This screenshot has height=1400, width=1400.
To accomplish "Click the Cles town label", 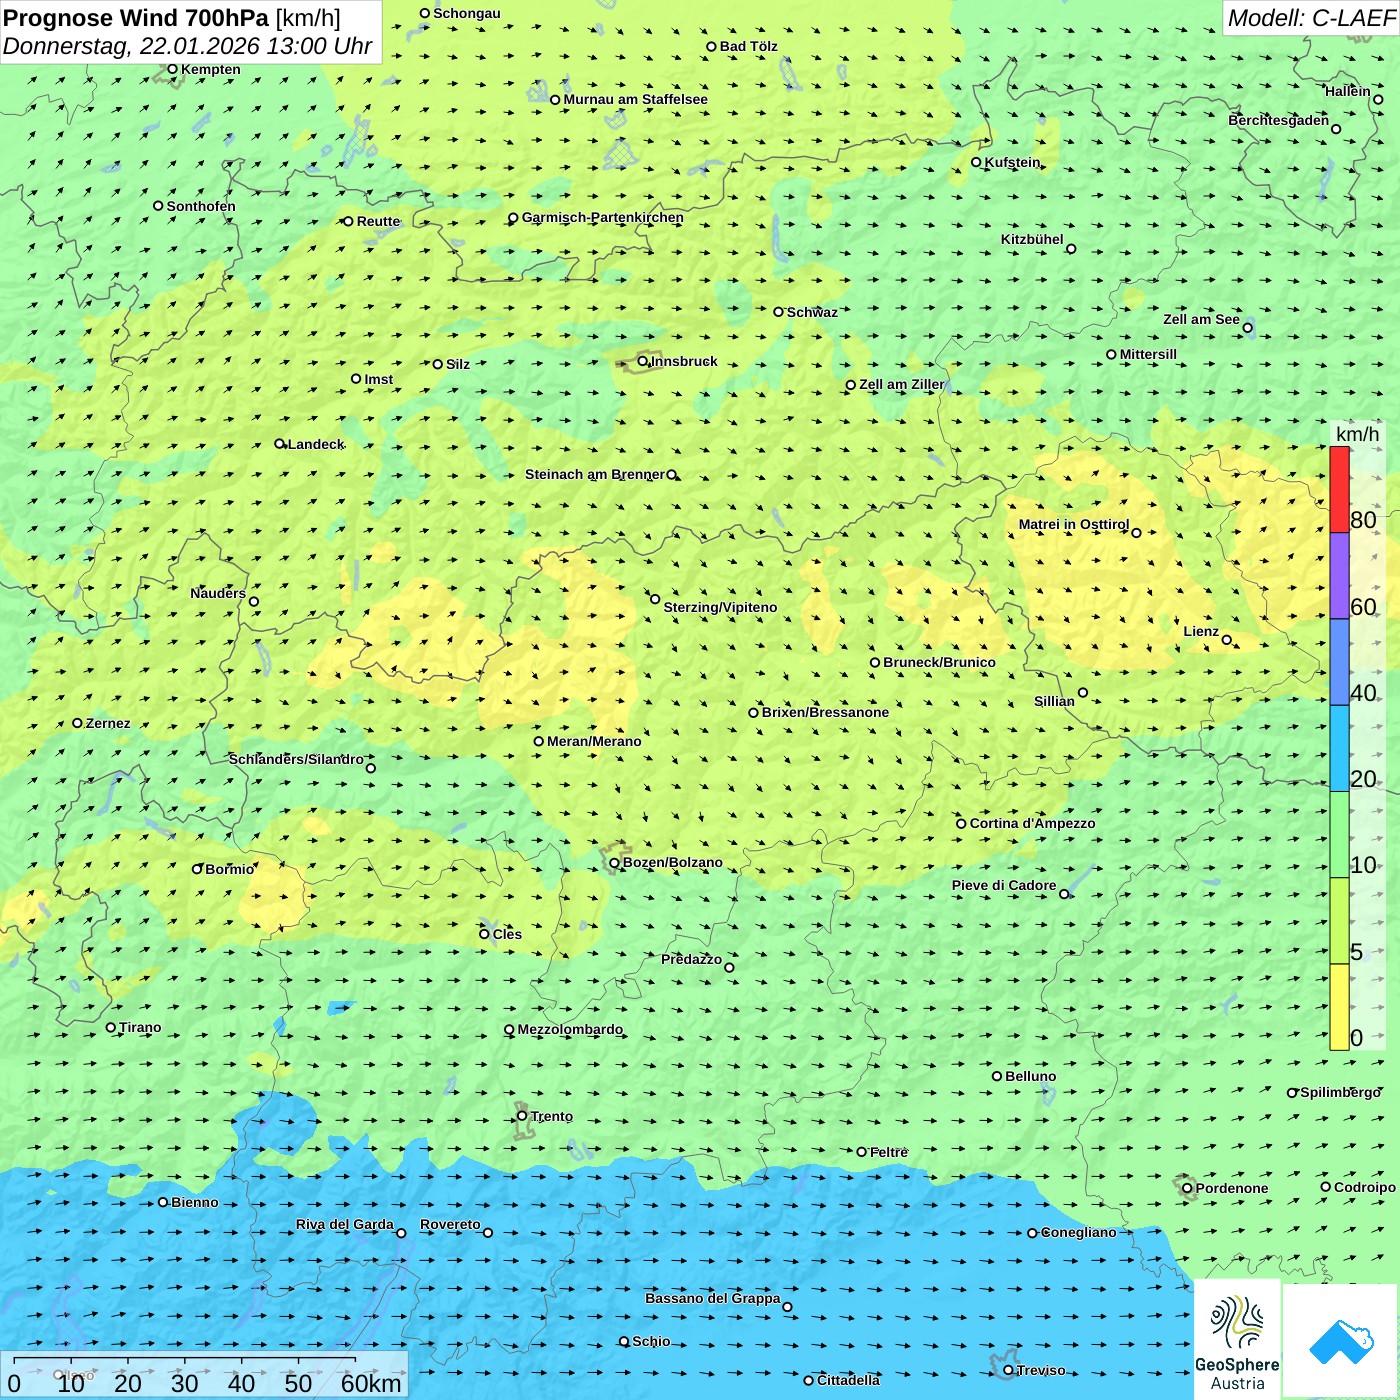I will pyautogui.click(x=507, y=934).
